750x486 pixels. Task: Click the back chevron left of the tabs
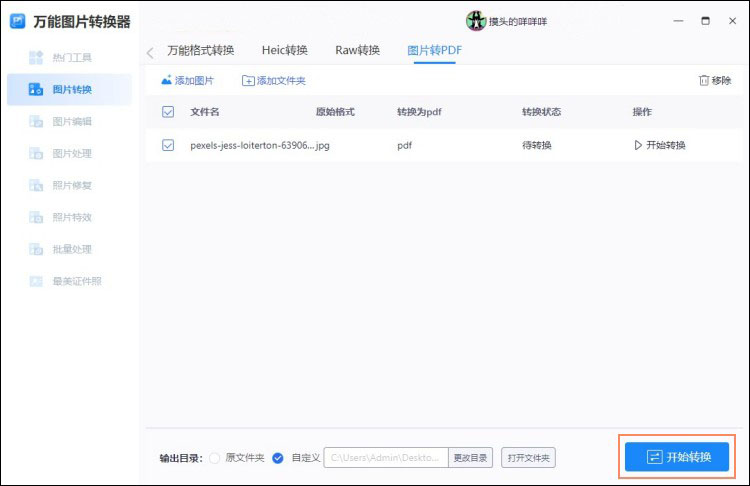tap(150, 53)
